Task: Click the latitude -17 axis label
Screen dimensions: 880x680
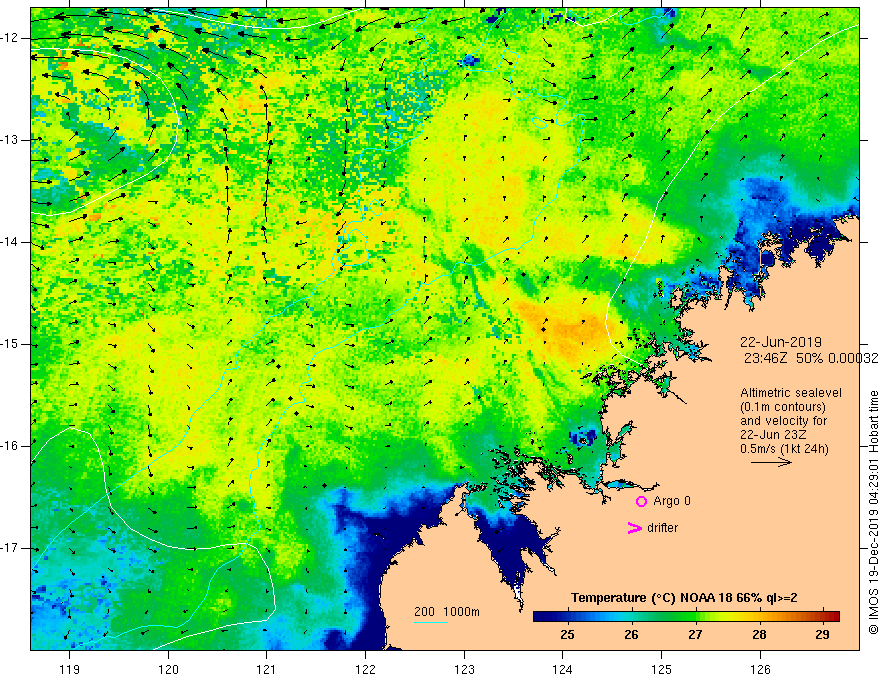Action: coord(10,548)
